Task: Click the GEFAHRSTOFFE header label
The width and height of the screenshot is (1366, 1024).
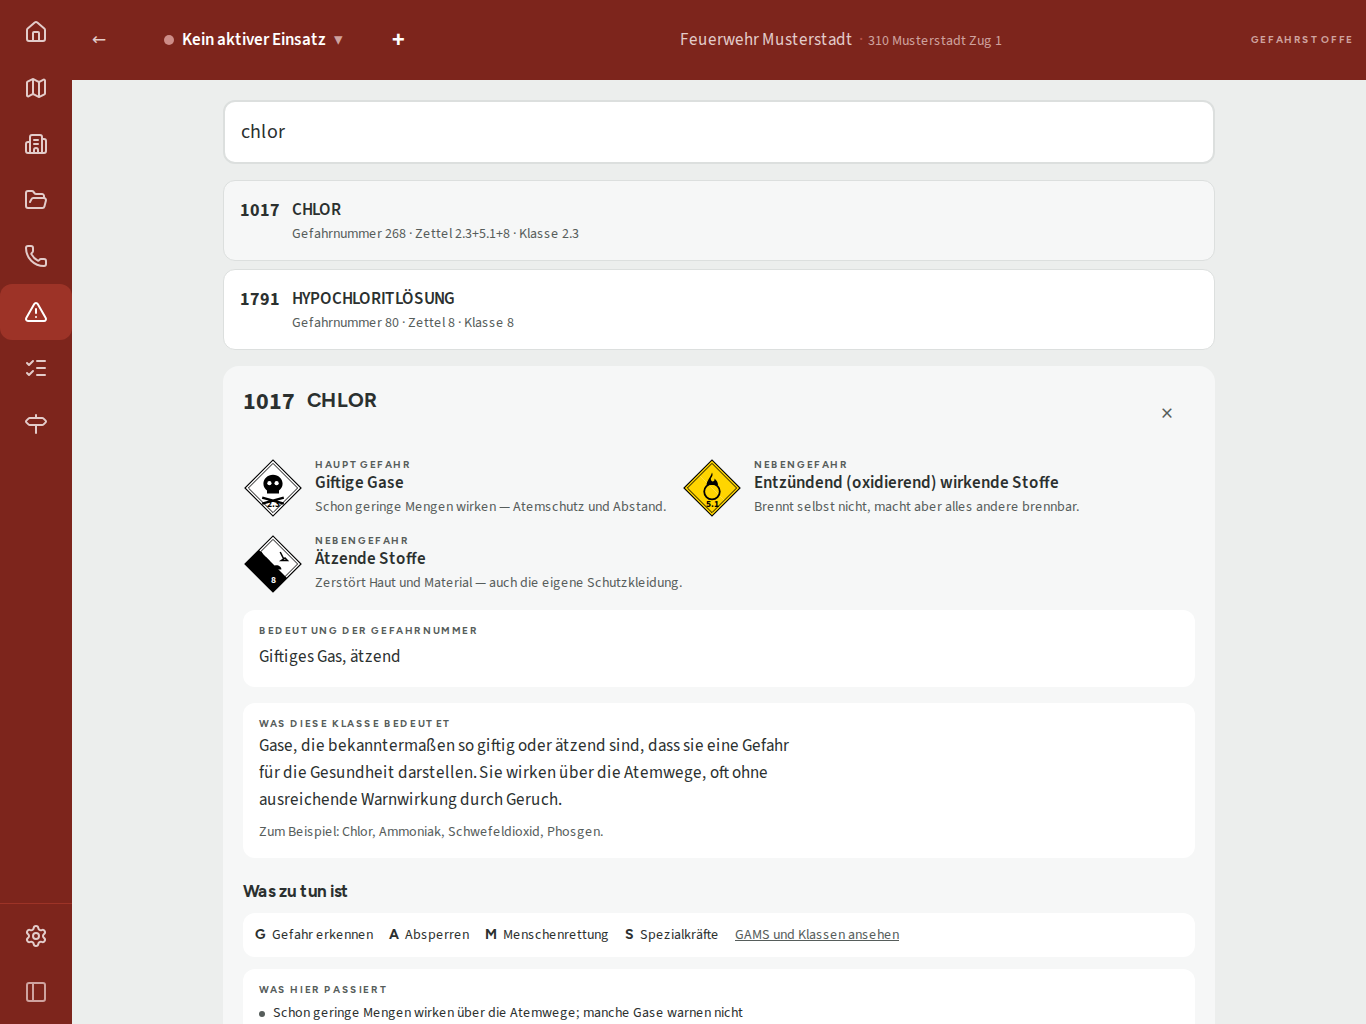Action: (x=1301, y=39)
